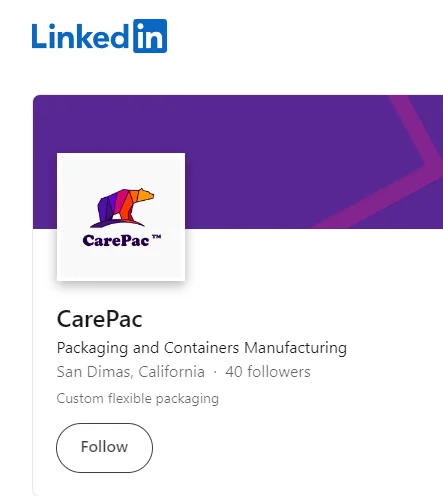Image resolution: width=443 pixels, height=496 pixels.
Task: Open the 40 followers count
Action: coord(268,372)
